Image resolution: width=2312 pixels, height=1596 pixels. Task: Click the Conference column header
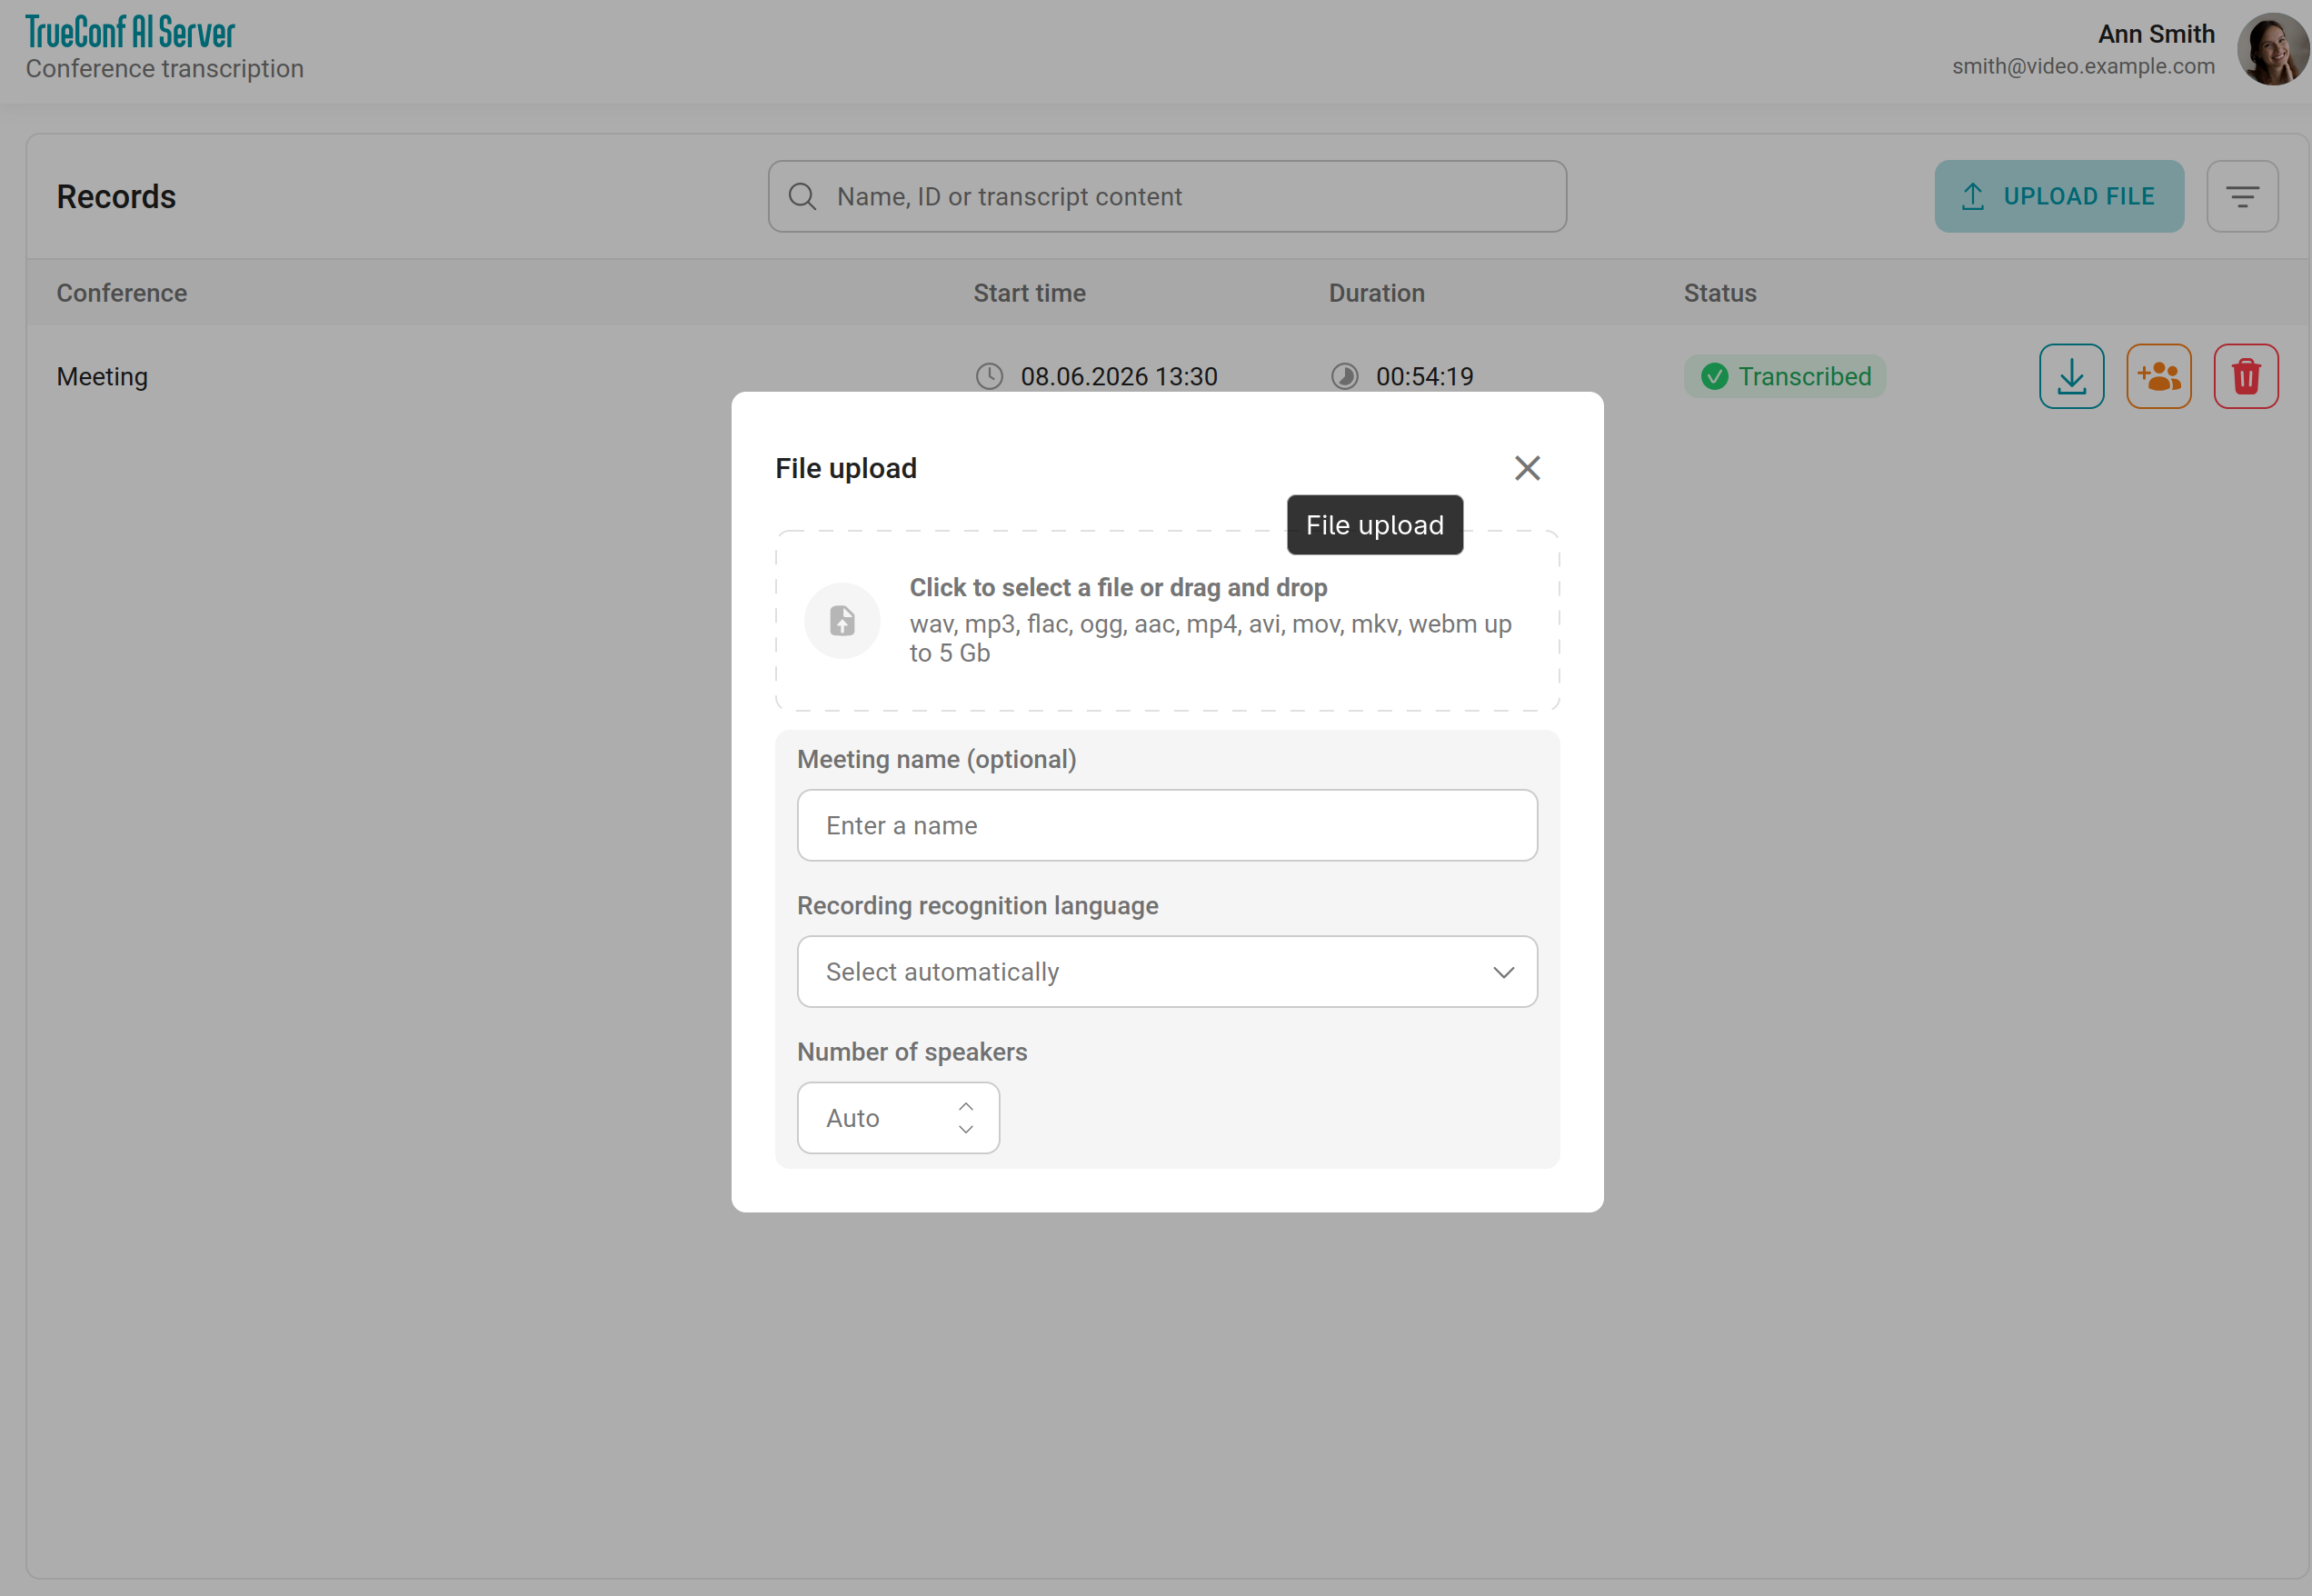tap(122, 293)
